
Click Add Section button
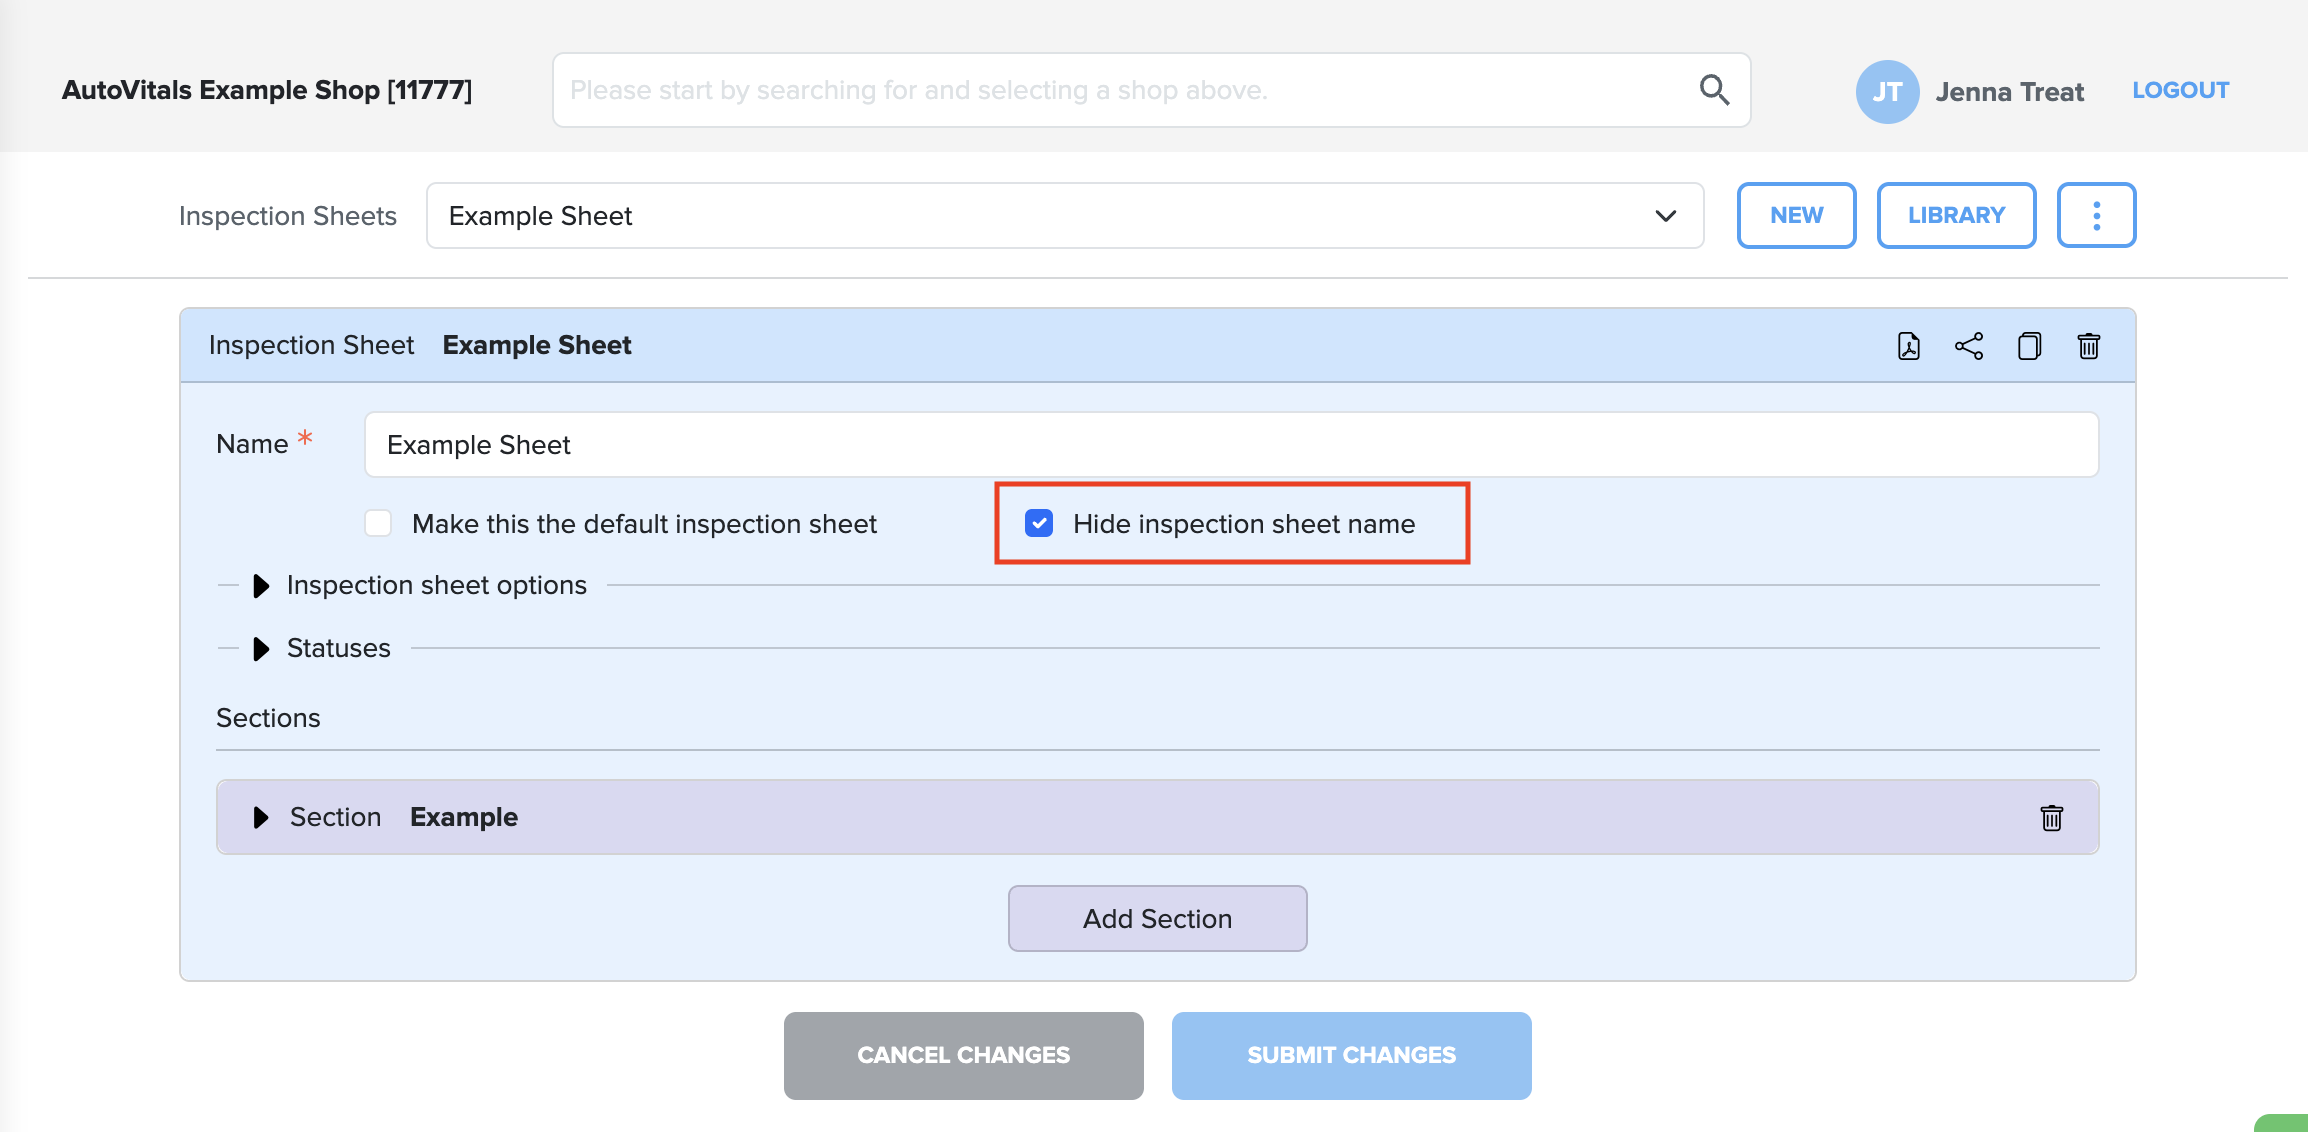pyautogui.click(x=1157, y=918)
